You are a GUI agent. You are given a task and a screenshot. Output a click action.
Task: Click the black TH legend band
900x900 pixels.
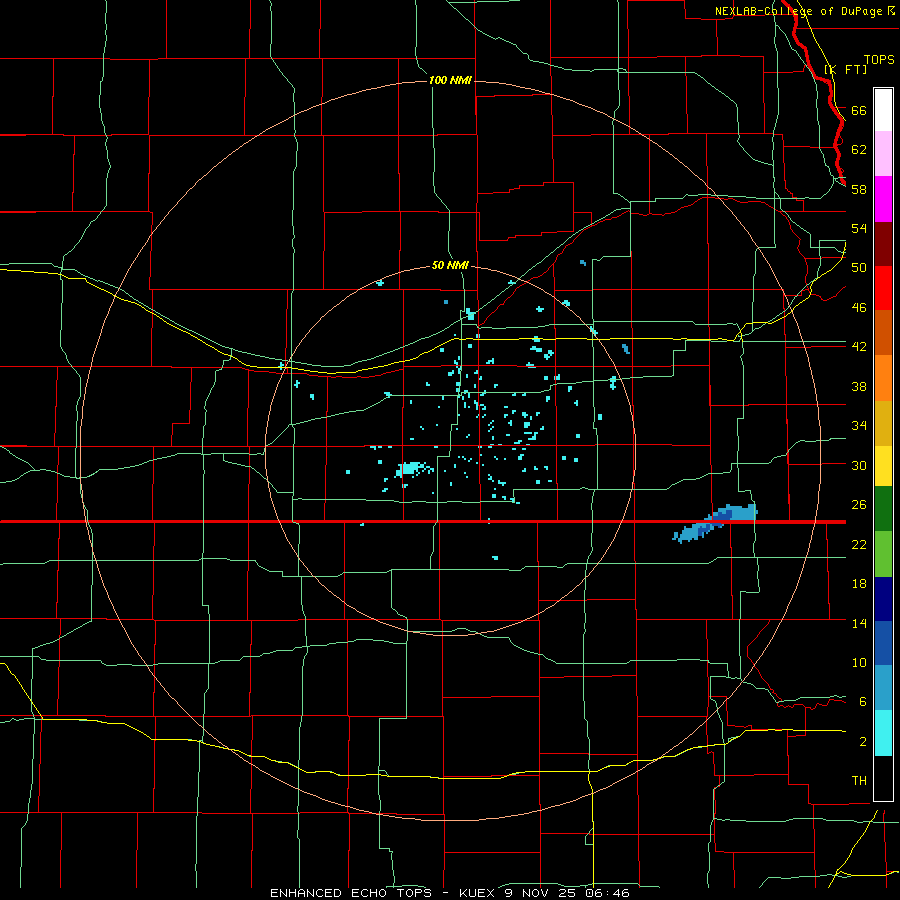pos(883,777)
